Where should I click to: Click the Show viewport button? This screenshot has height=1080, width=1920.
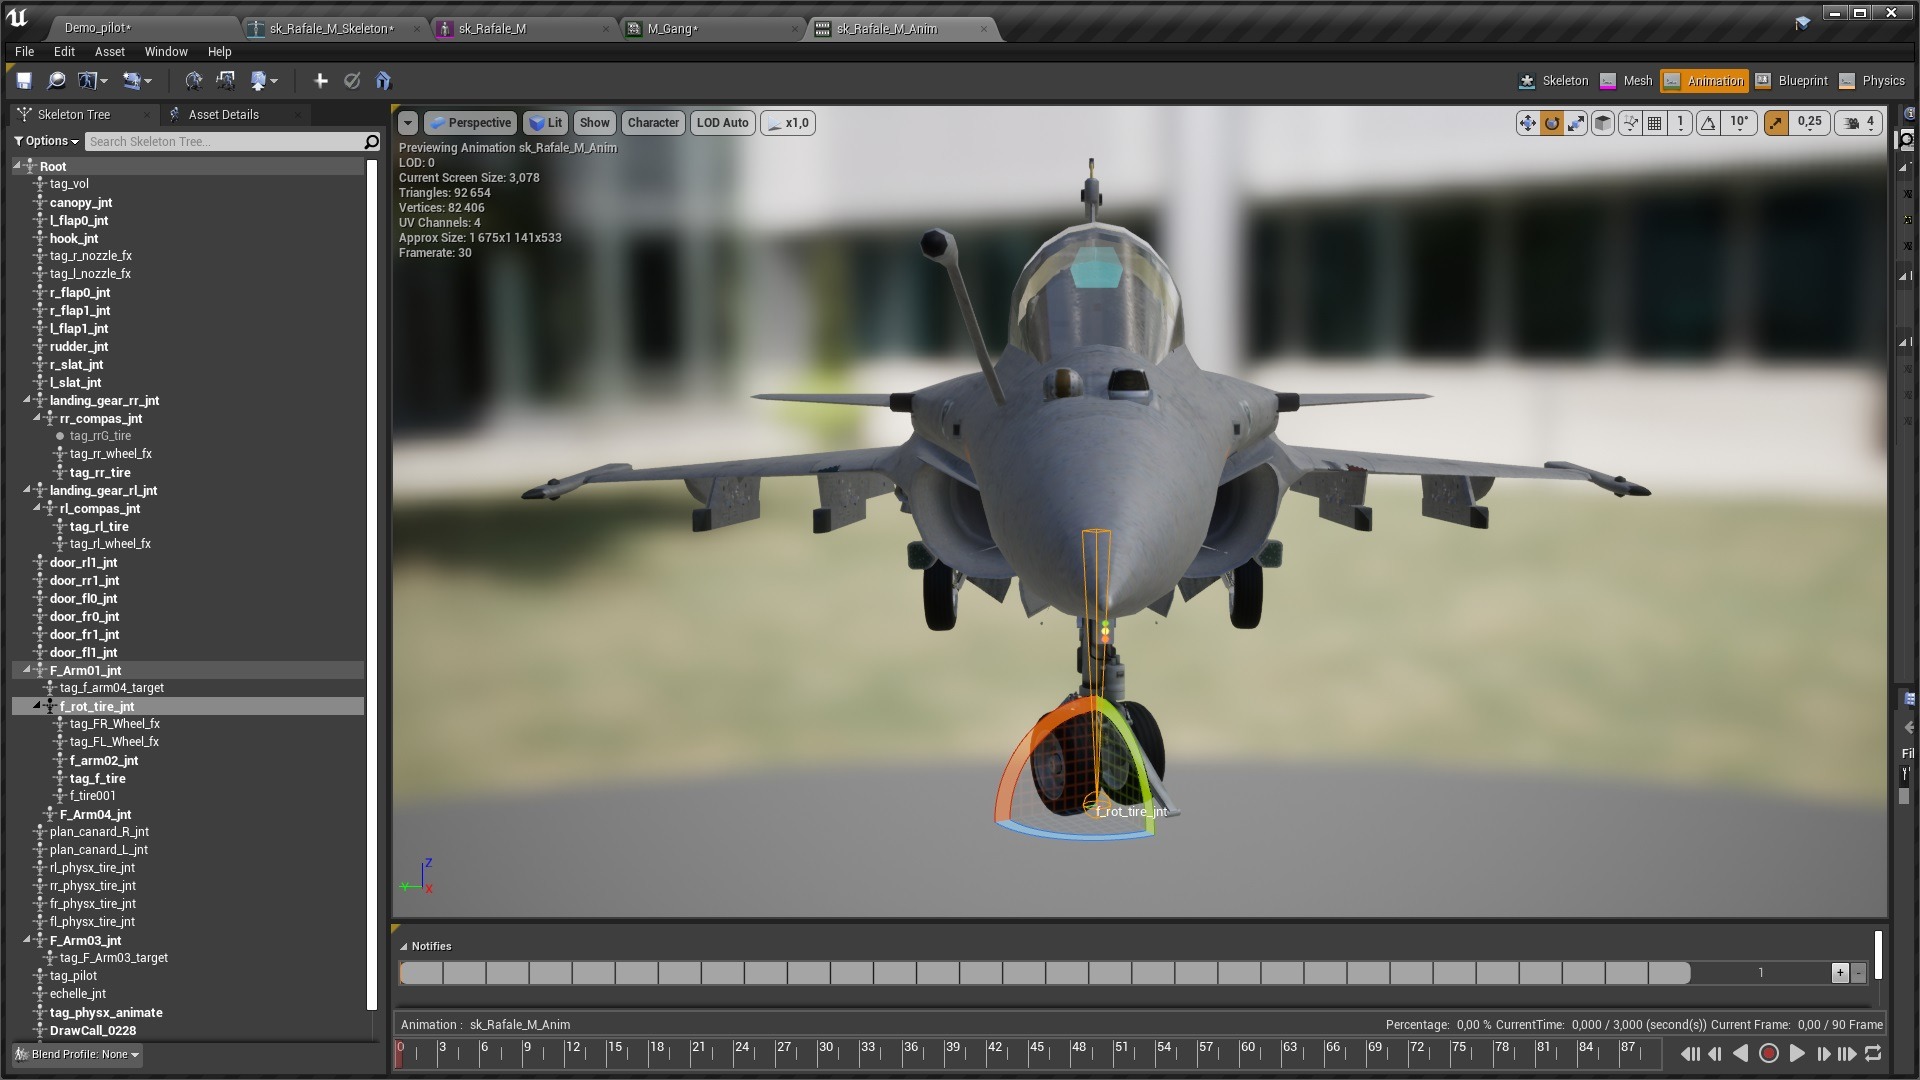[594, 123]
